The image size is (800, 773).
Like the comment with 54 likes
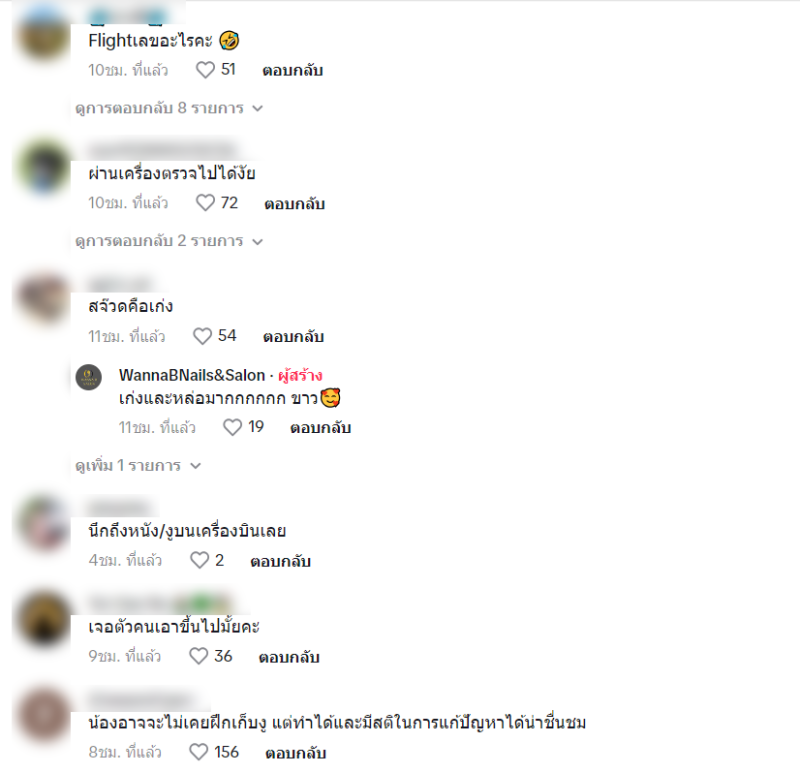(x=202, y=336)
